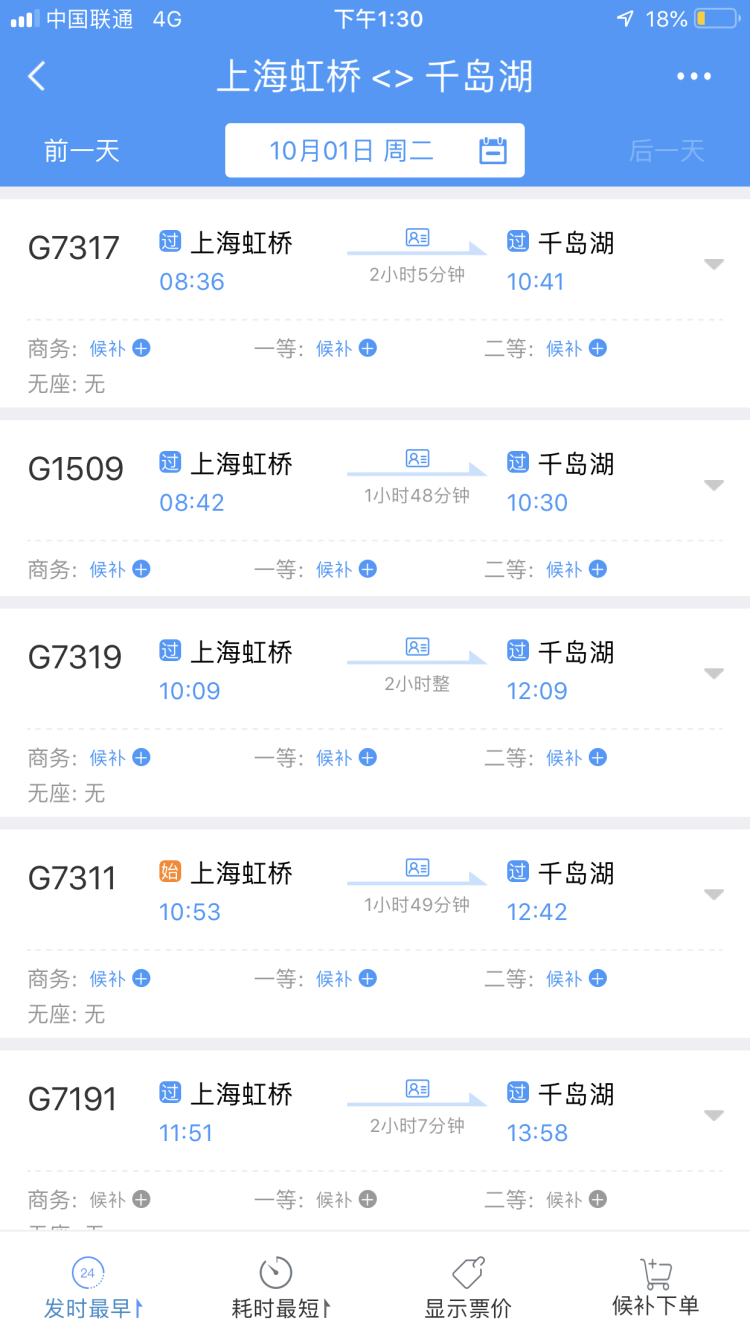Tap 候补 link for G7319 商务 seat

pos(108,758)
